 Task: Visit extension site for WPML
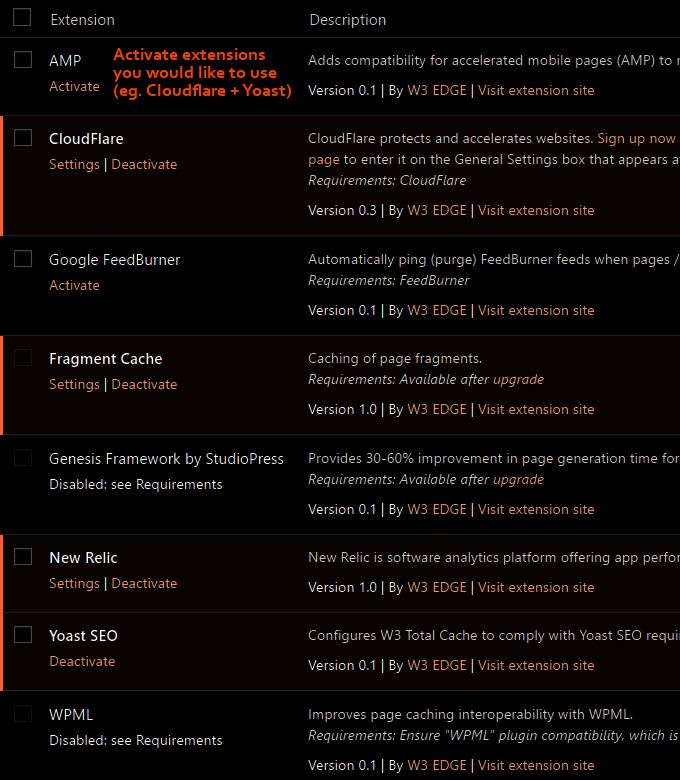(536, 766)
